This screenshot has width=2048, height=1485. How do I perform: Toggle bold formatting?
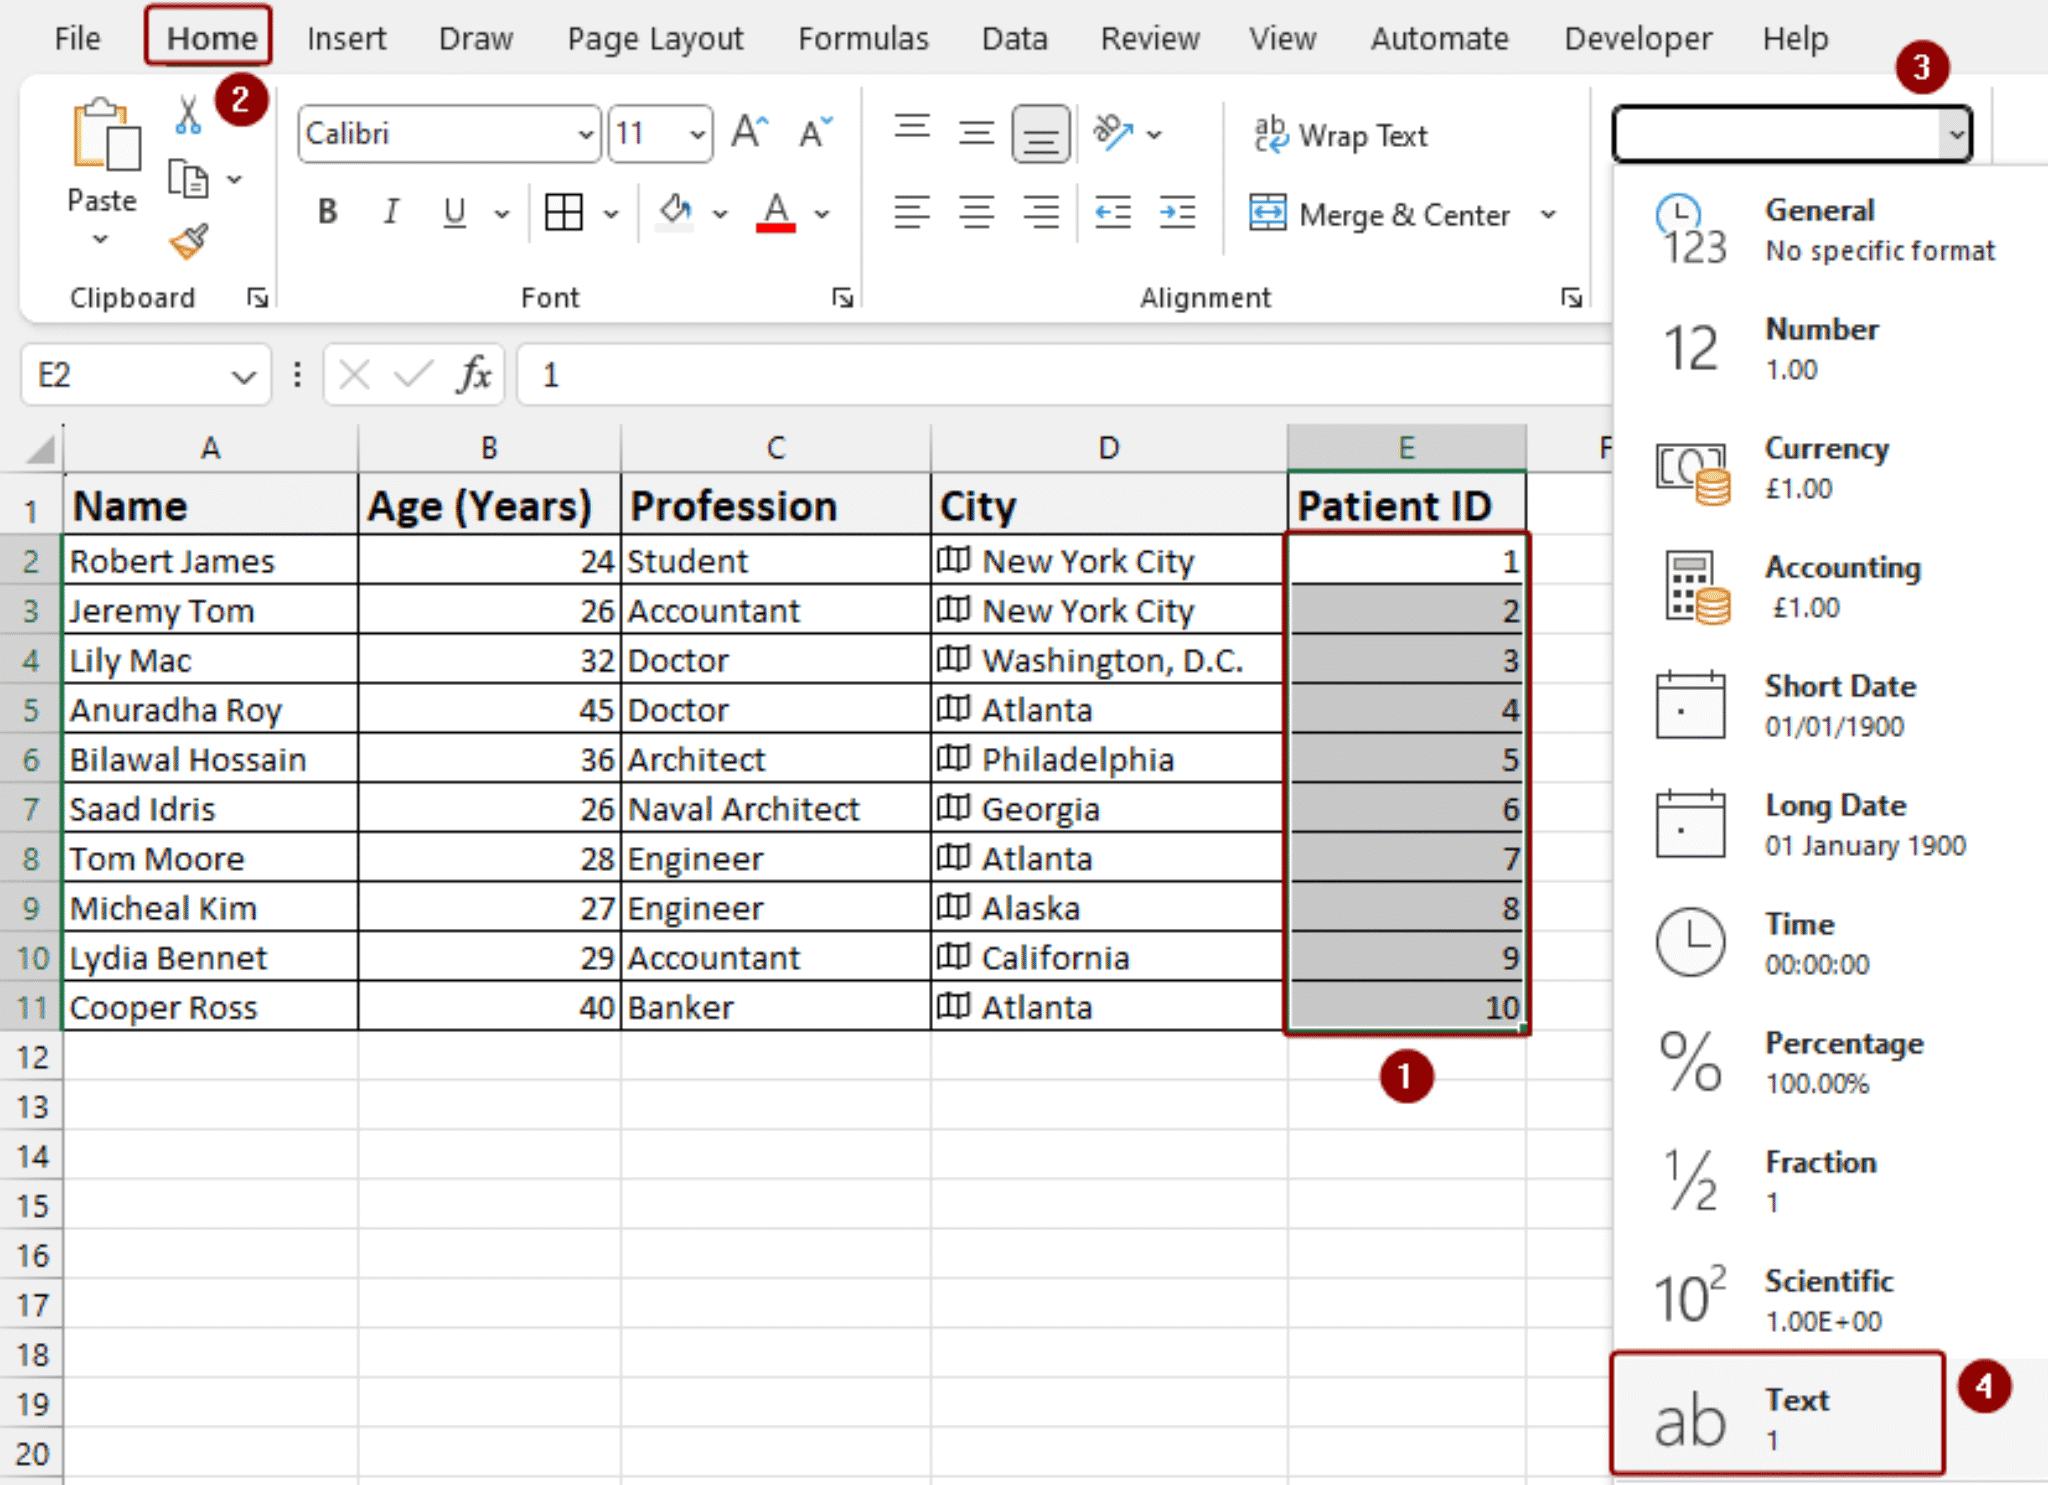(326, 211)
